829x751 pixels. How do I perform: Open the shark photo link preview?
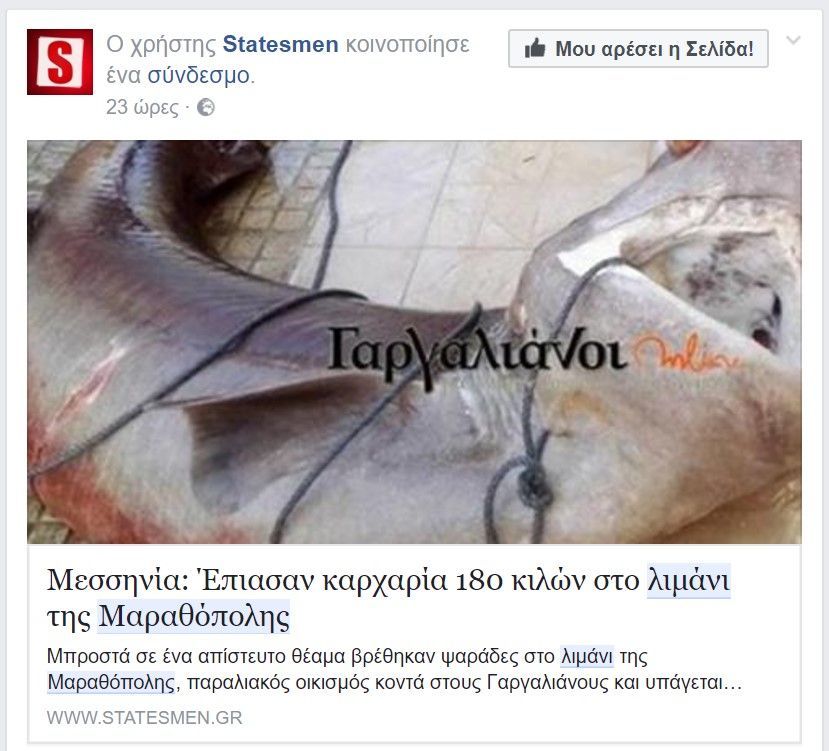(x=414, y=342)
